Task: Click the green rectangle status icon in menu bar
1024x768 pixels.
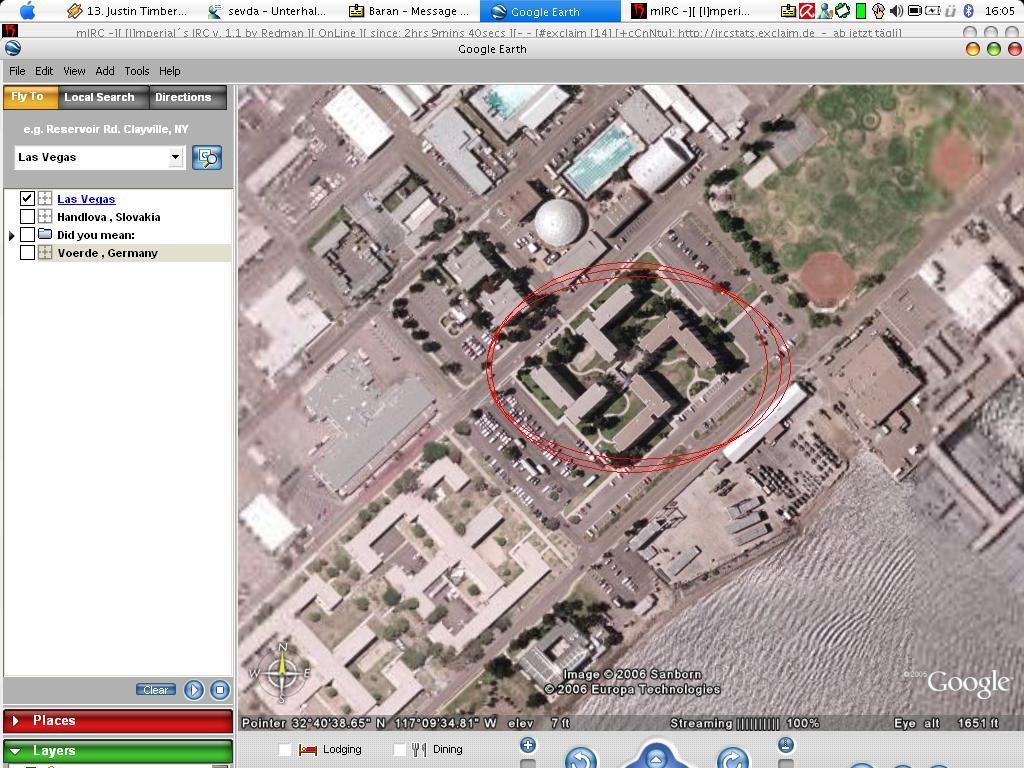Action: [861, 10]
